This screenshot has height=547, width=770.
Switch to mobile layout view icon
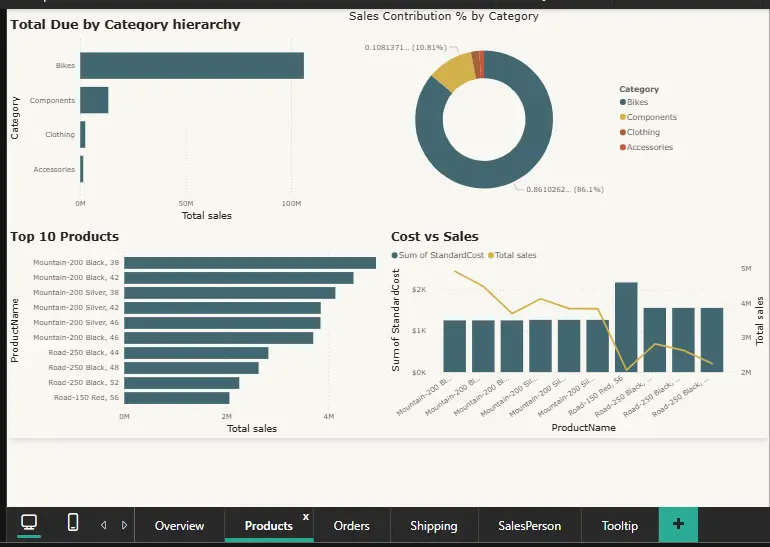(x=73, y=522)
